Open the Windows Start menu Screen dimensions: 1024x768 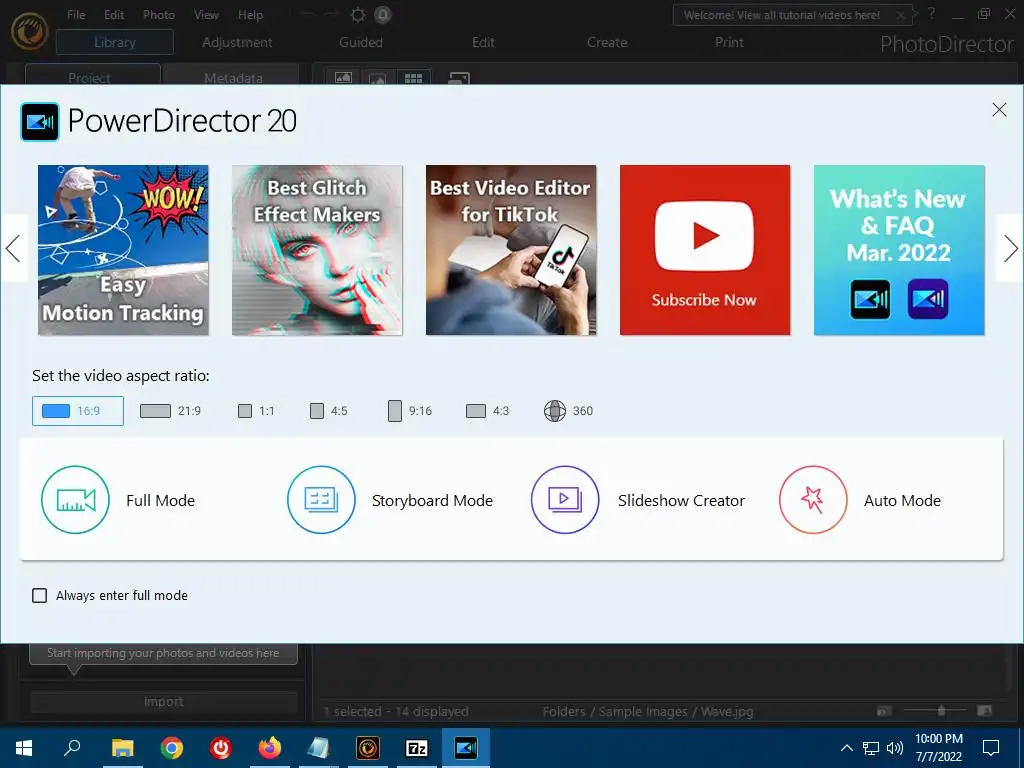tap(24, 748)
